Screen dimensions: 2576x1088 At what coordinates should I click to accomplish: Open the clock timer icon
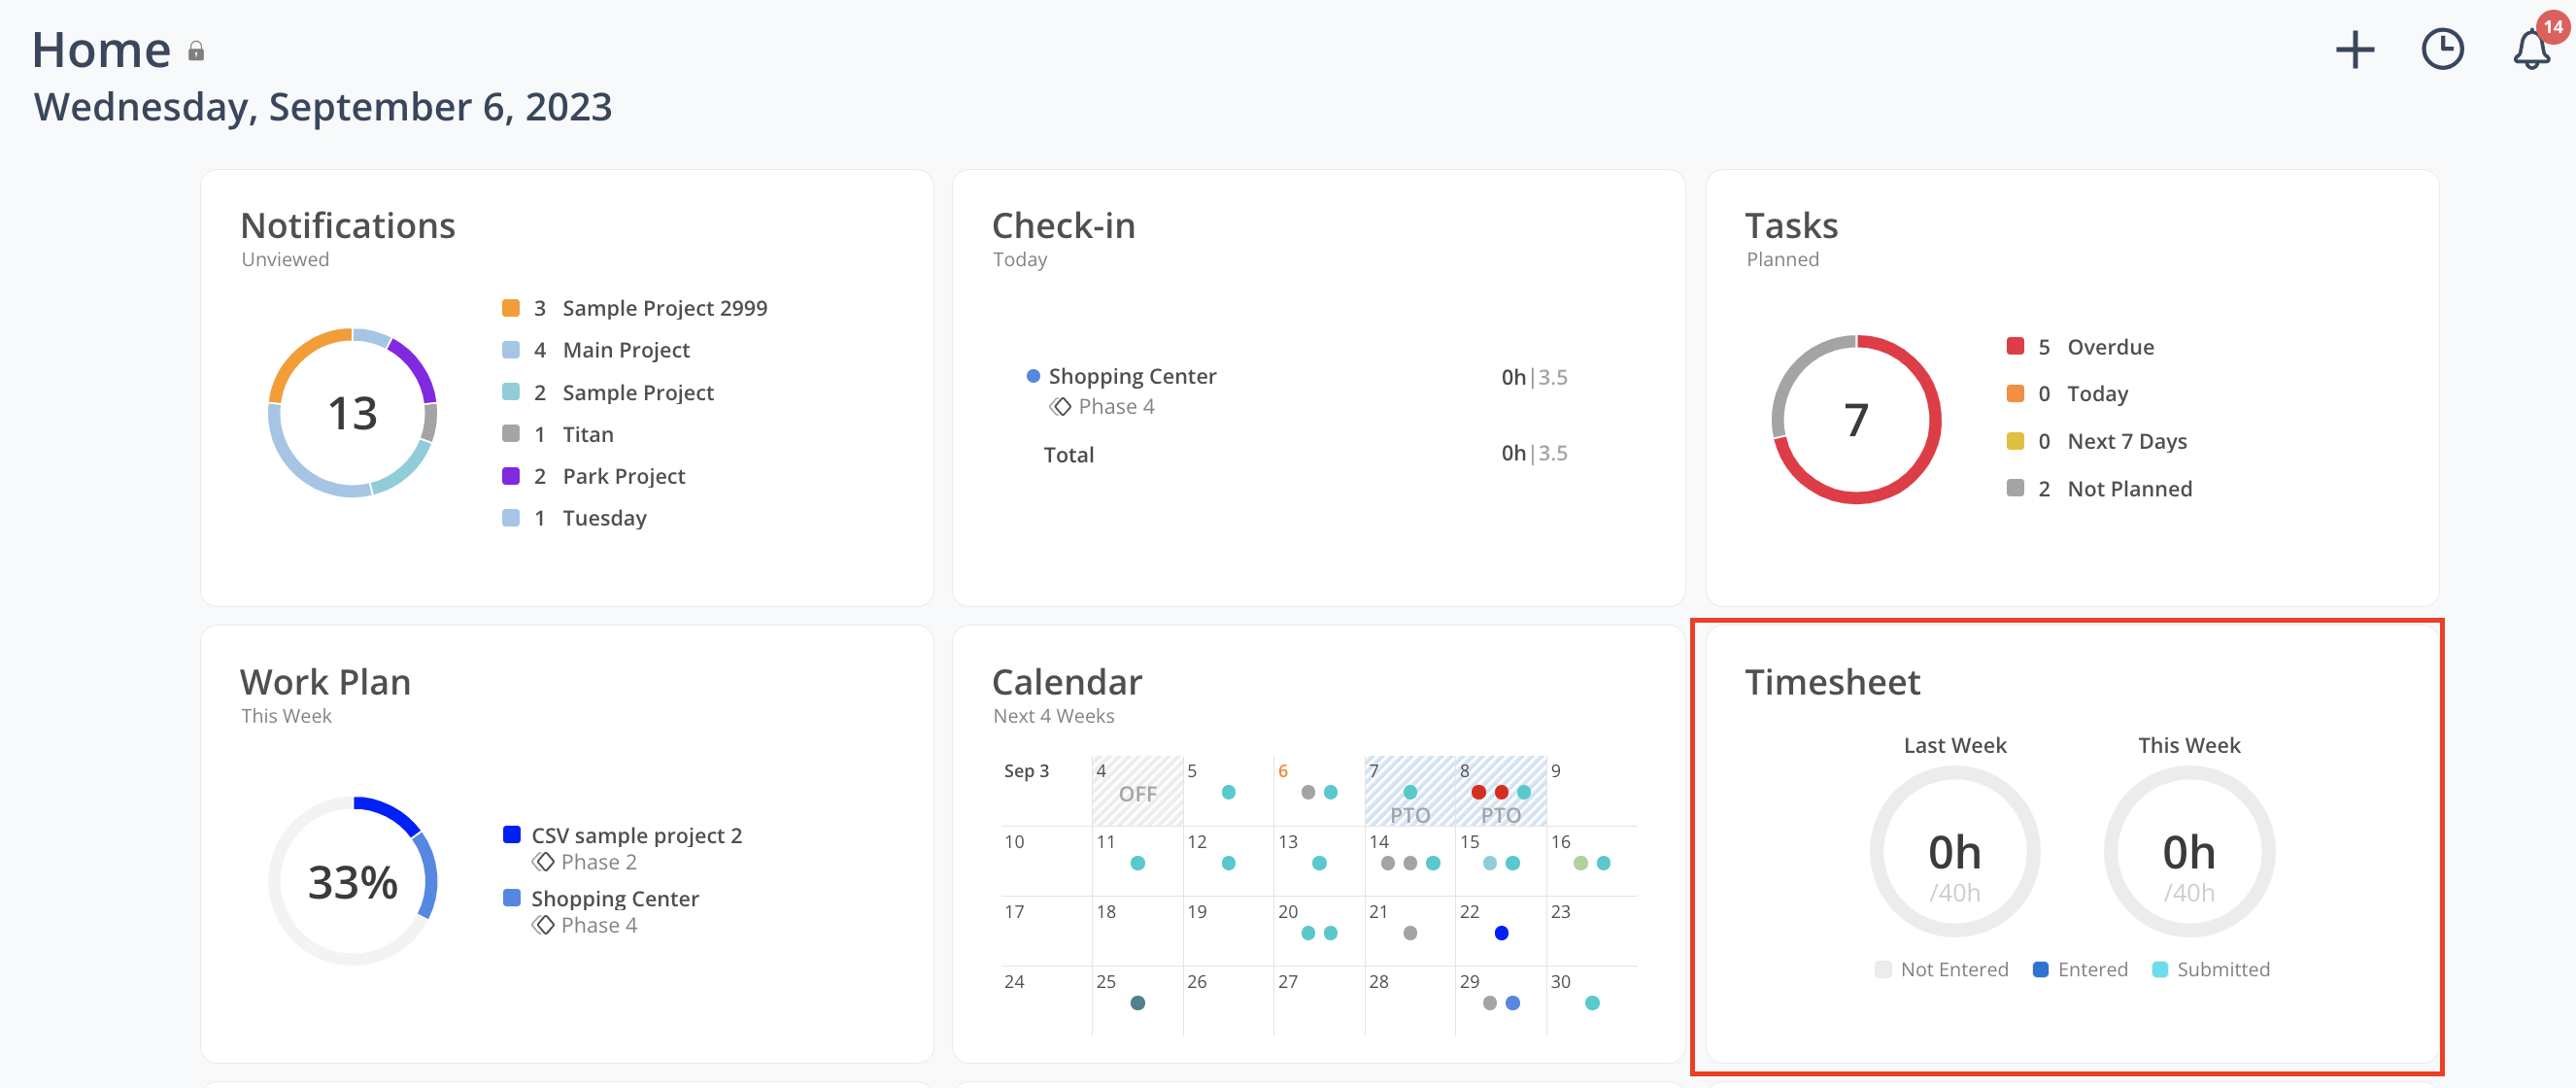(x=2442, y=50)
